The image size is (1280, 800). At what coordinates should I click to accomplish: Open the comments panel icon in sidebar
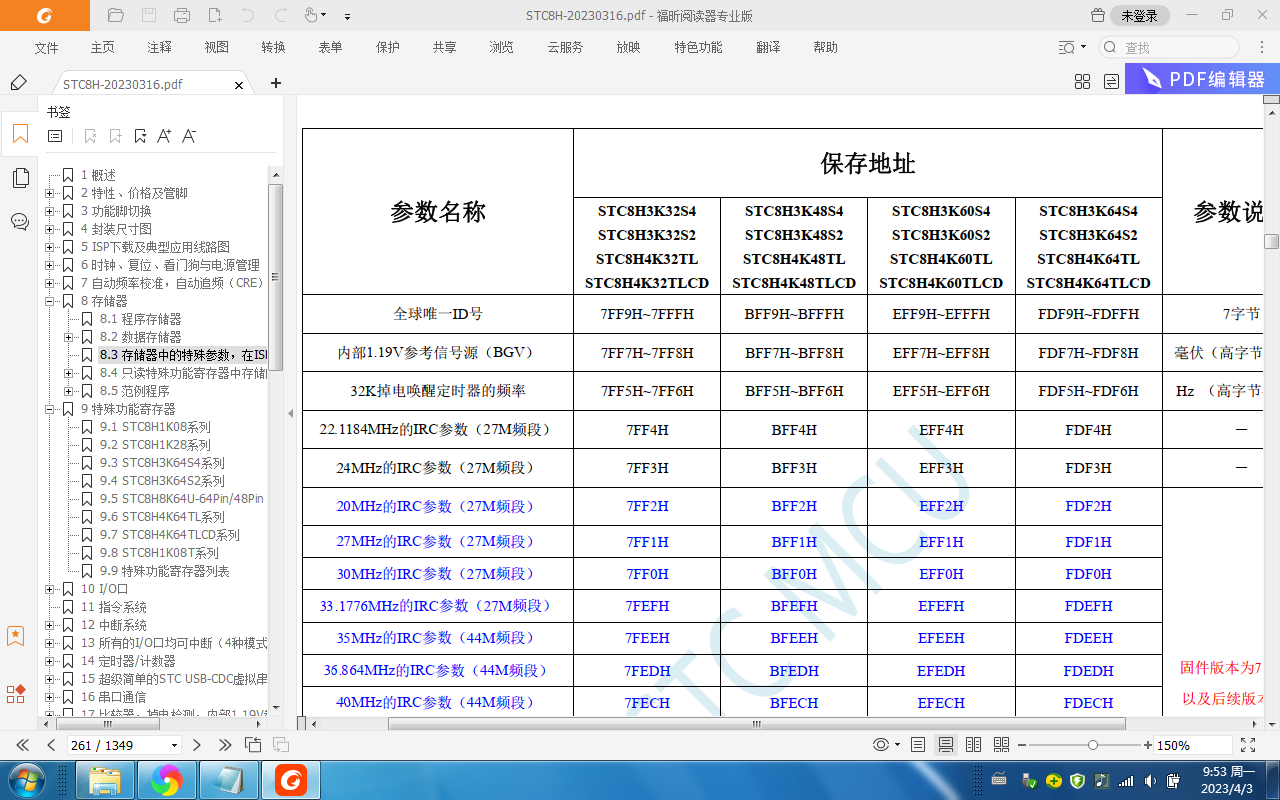click(x=19, y=222)
